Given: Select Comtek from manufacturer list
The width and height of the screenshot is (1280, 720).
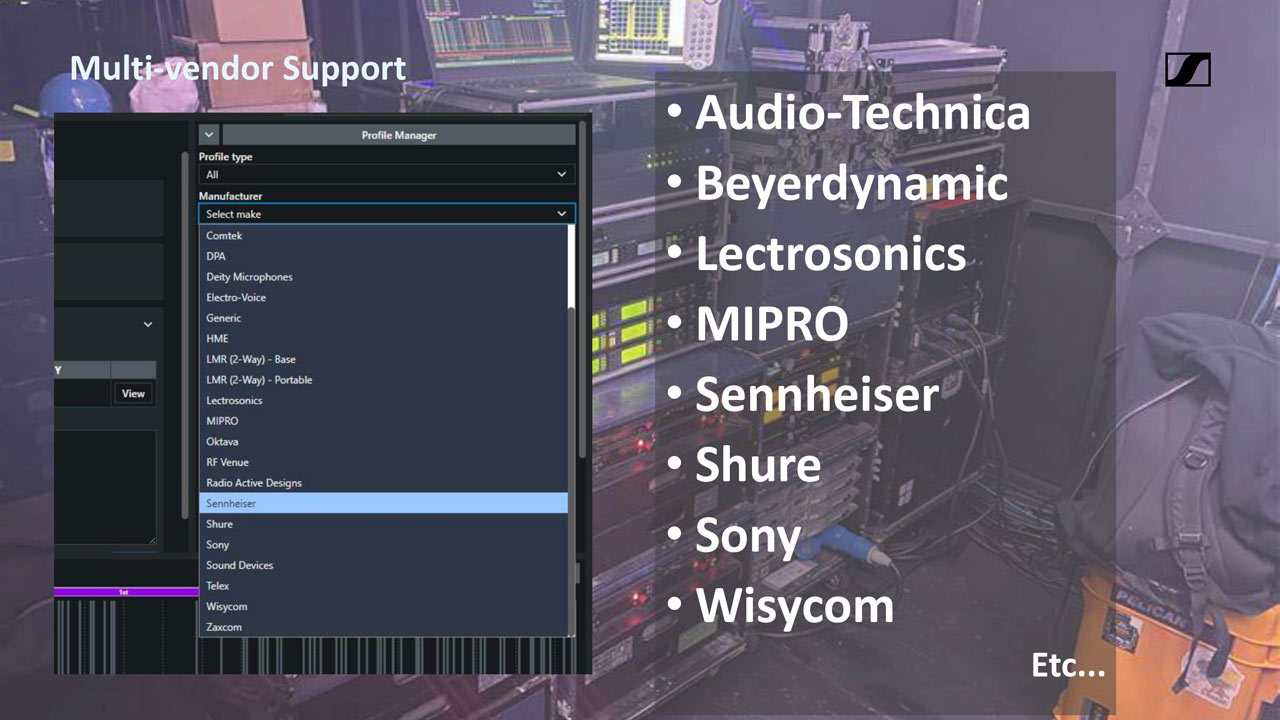Looking at the screenshot, I should 383,236.
